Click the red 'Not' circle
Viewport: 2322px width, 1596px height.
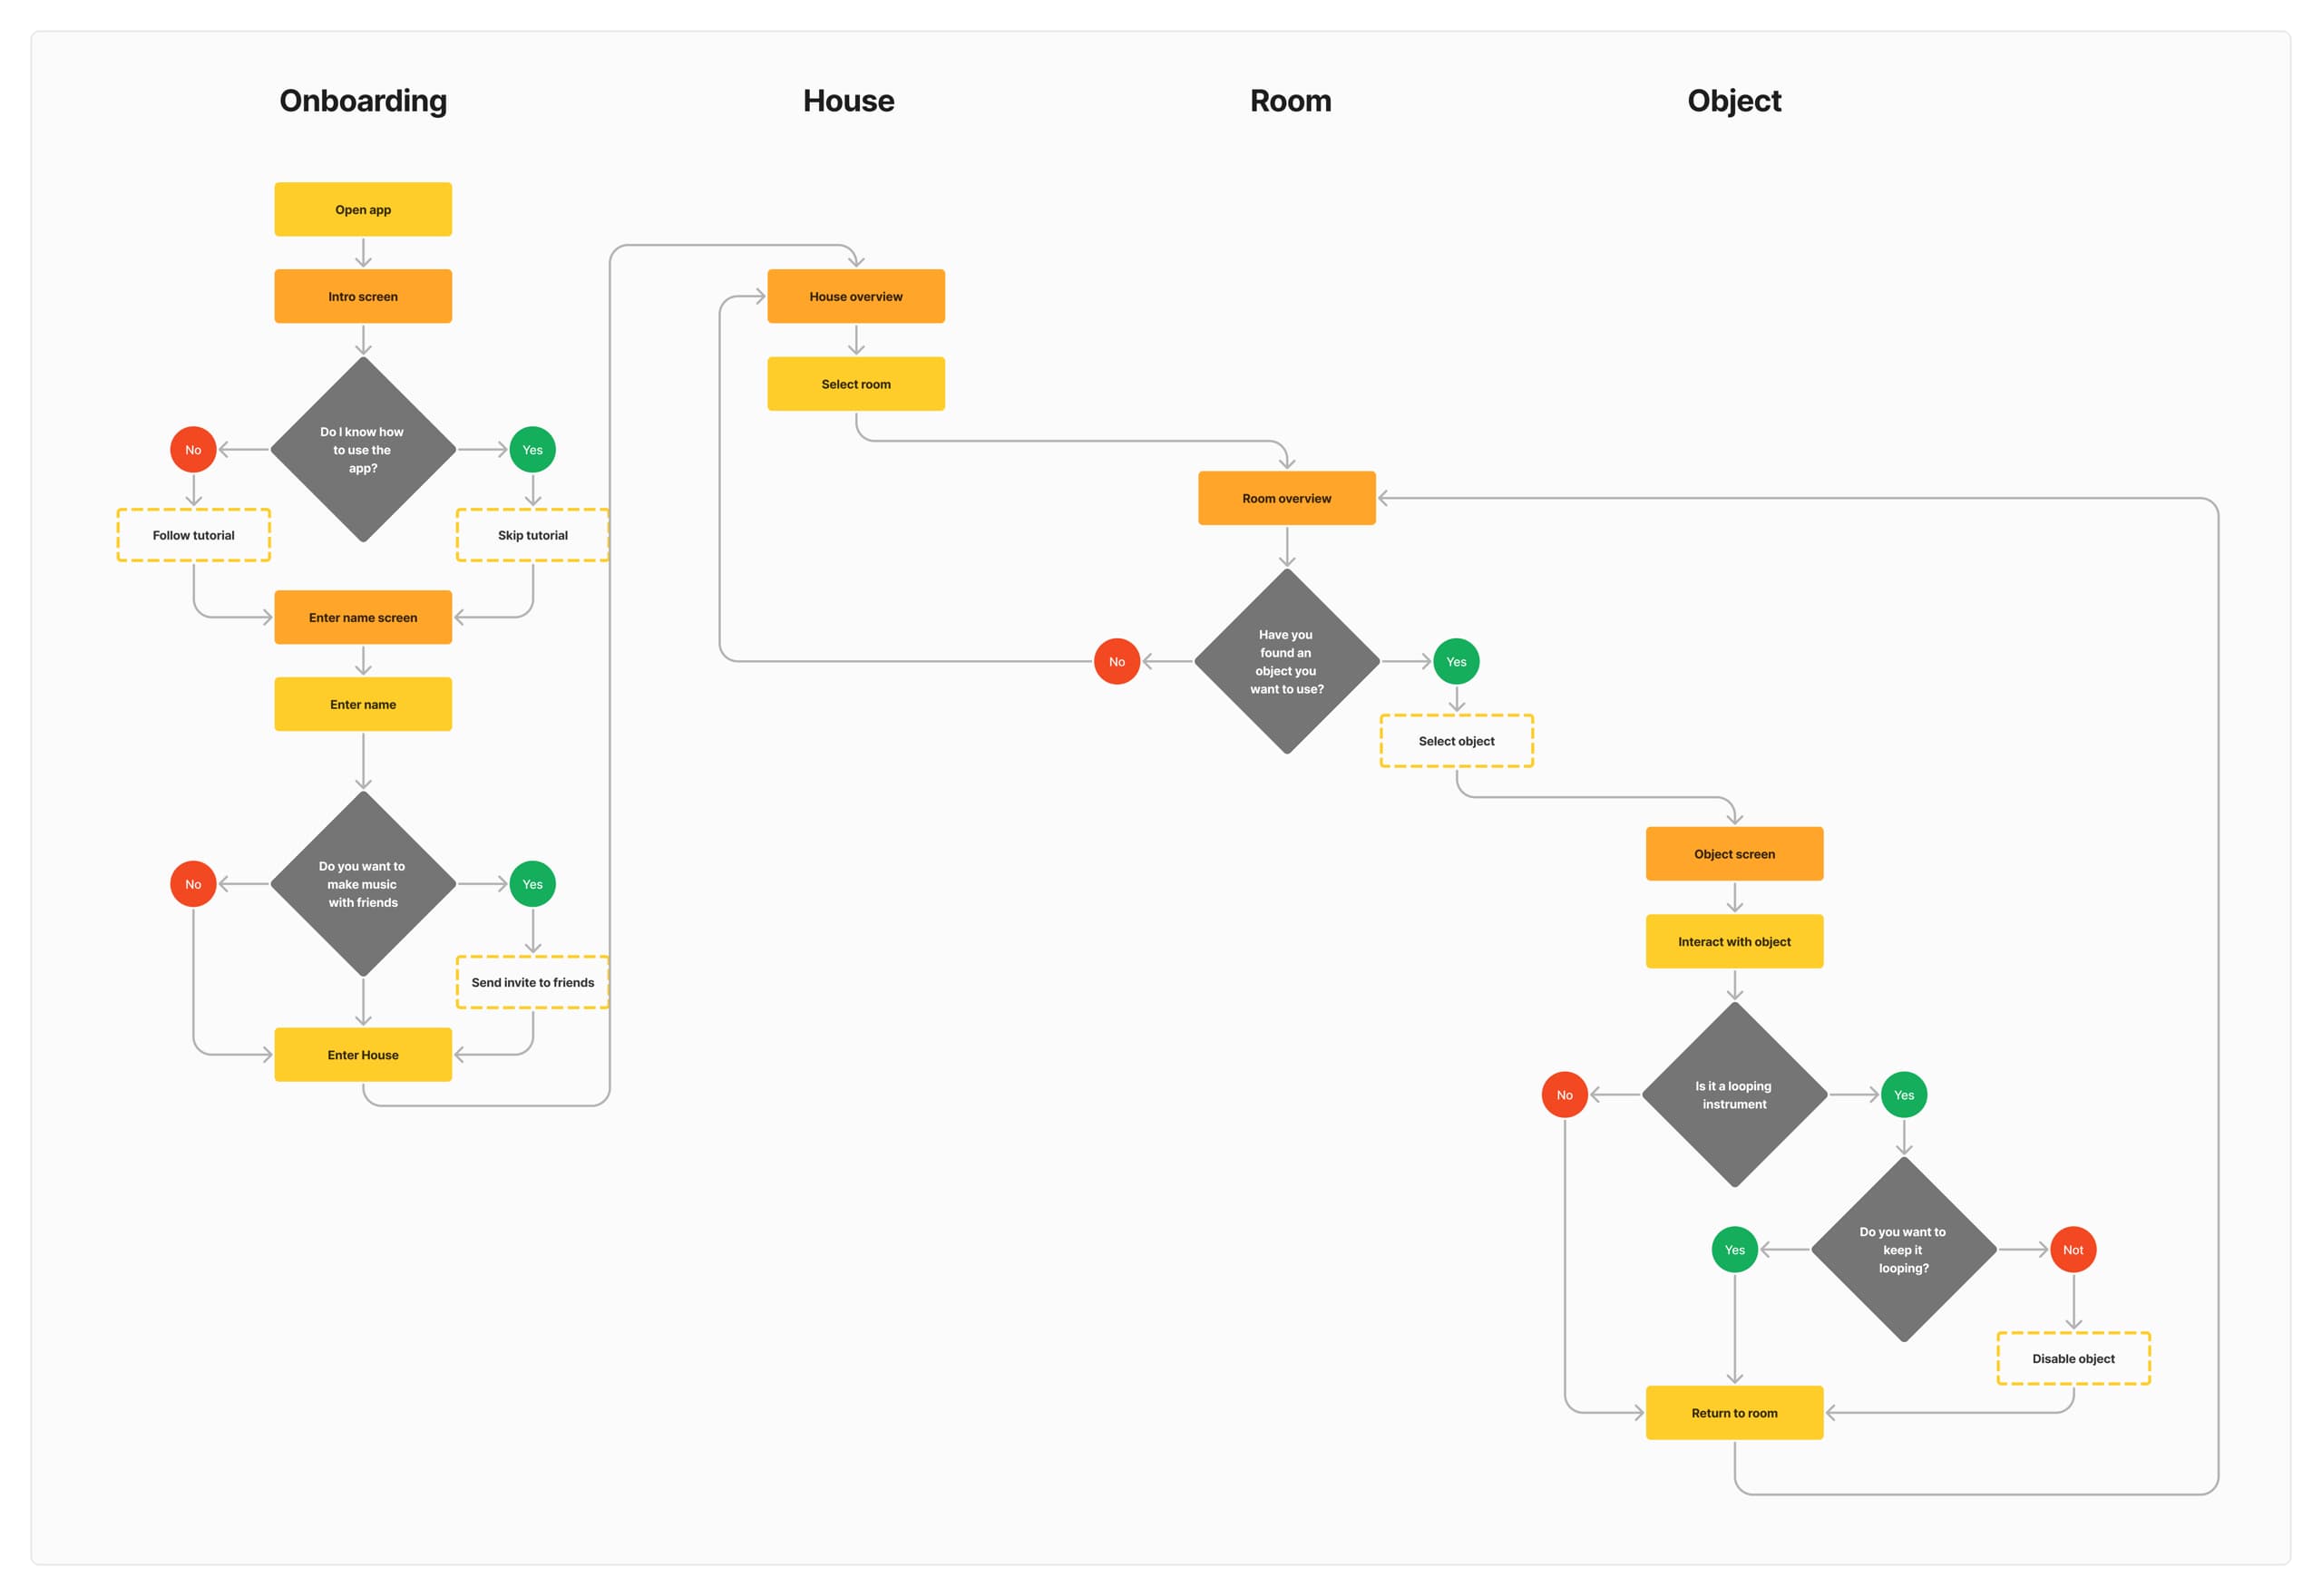click(2072, 1249)
